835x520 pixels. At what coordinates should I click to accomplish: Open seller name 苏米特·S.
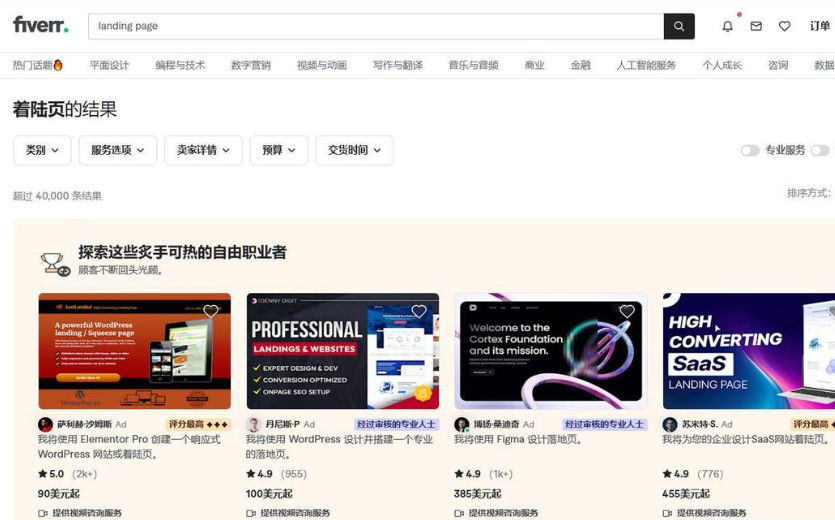tap(700, 424)
